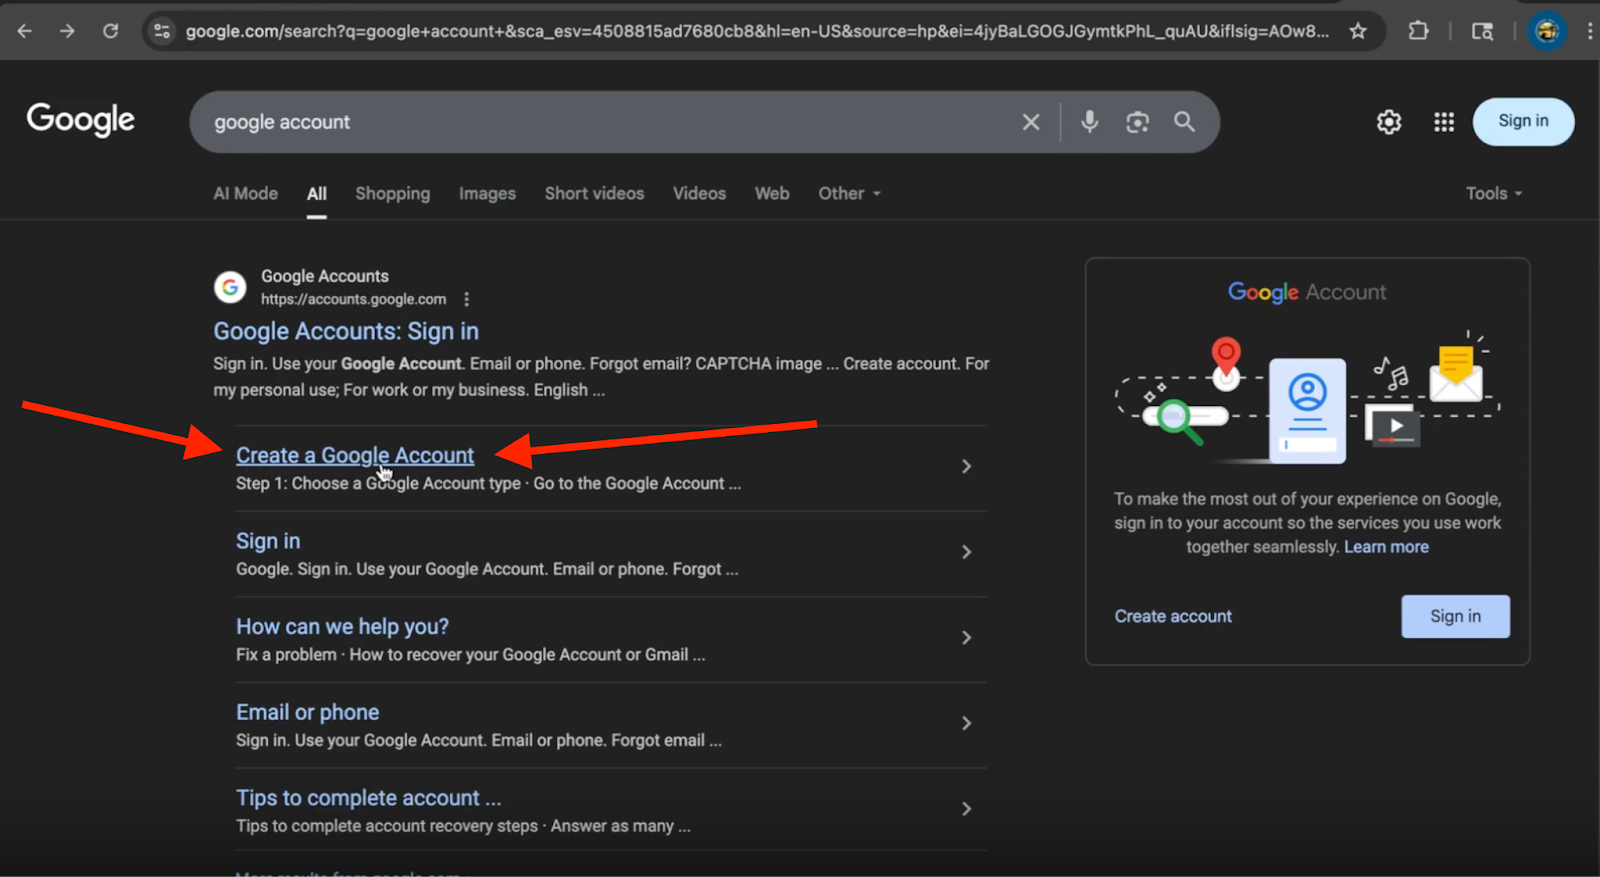Image resolution: width=1600 pixels, height=877 pixels.
Task: Click Sign in button in Google Account panel
Action: [1455, 616]
